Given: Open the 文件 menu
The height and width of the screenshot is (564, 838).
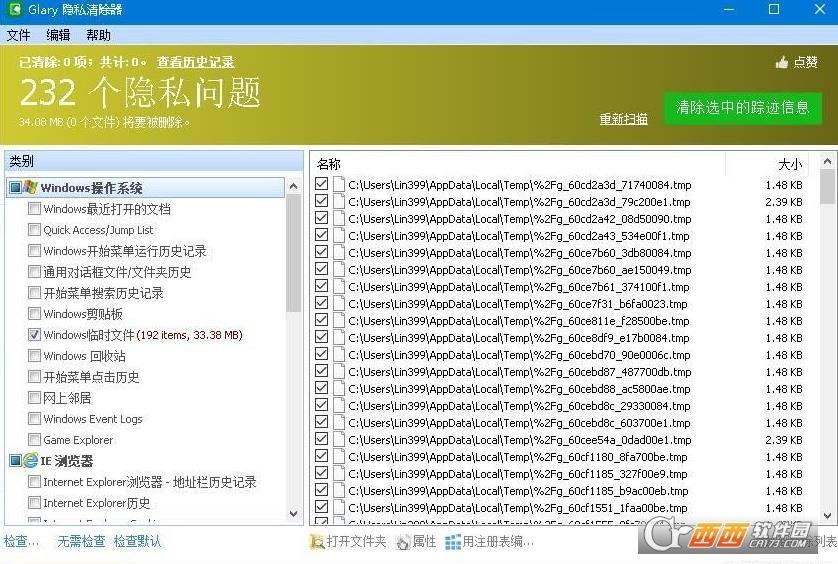Looking at the screenshot, I should tap(18, 35).
